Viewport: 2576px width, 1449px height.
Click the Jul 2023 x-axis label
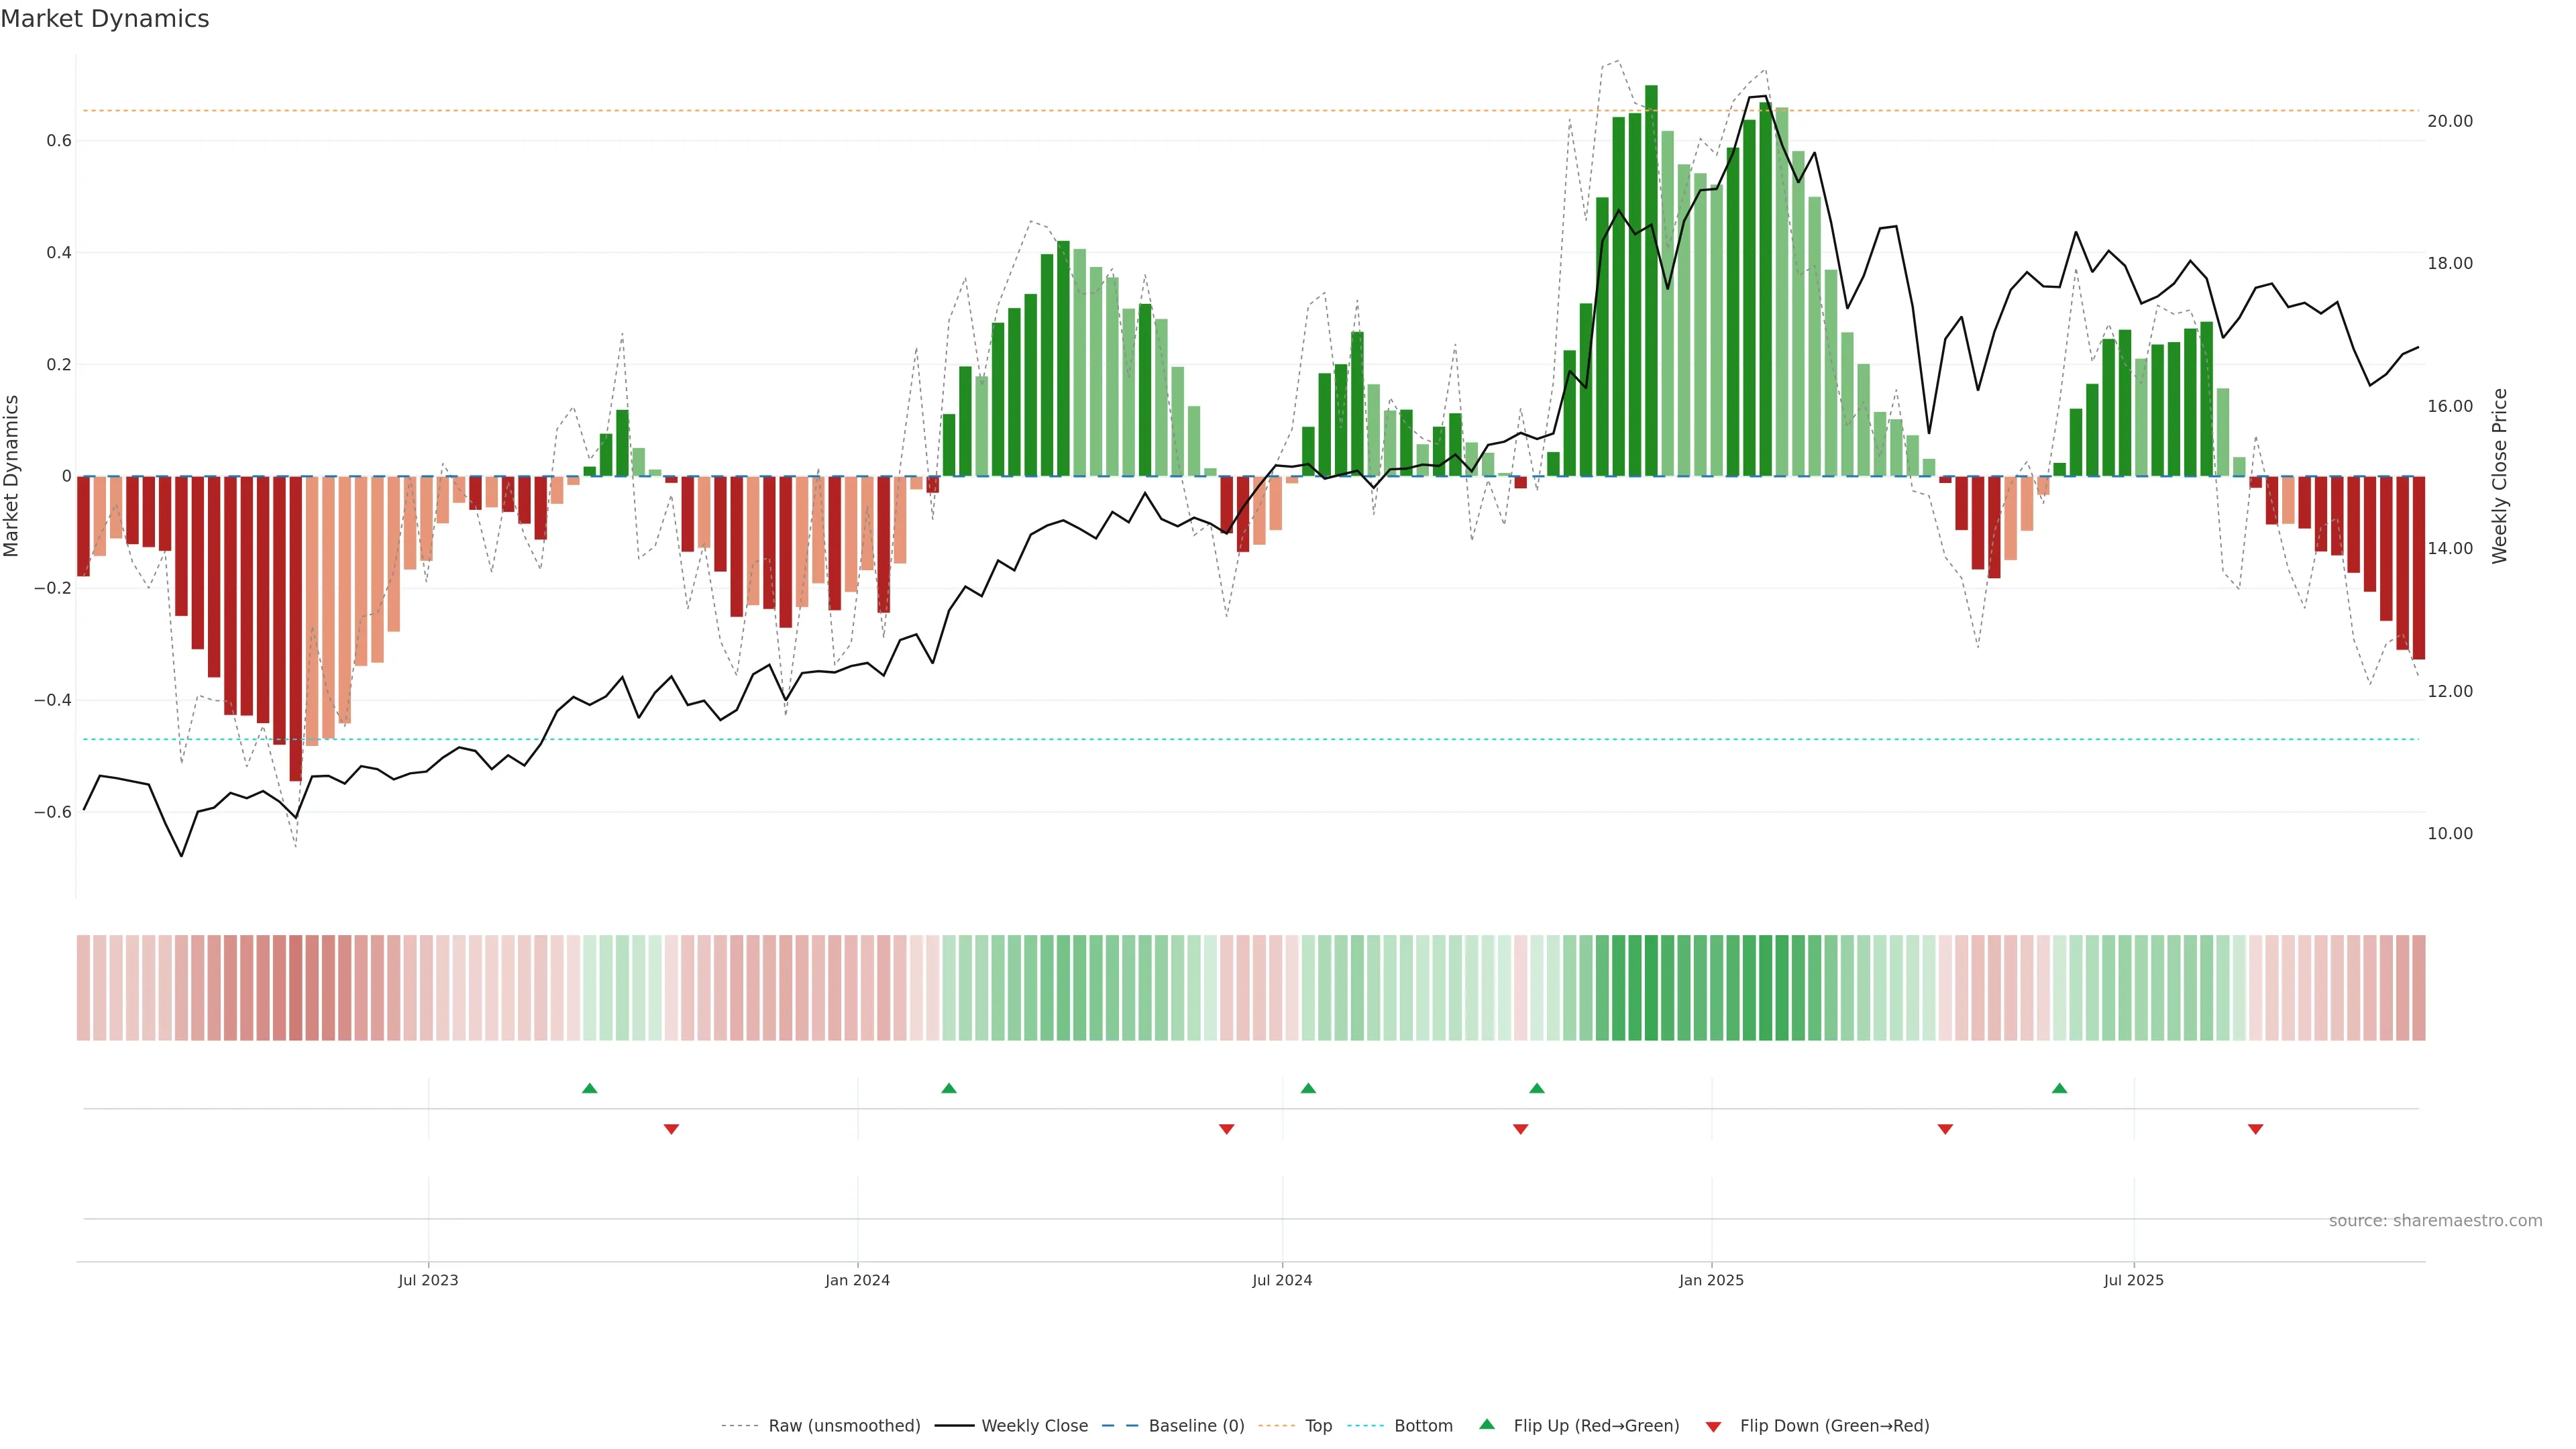(428, 1280)
